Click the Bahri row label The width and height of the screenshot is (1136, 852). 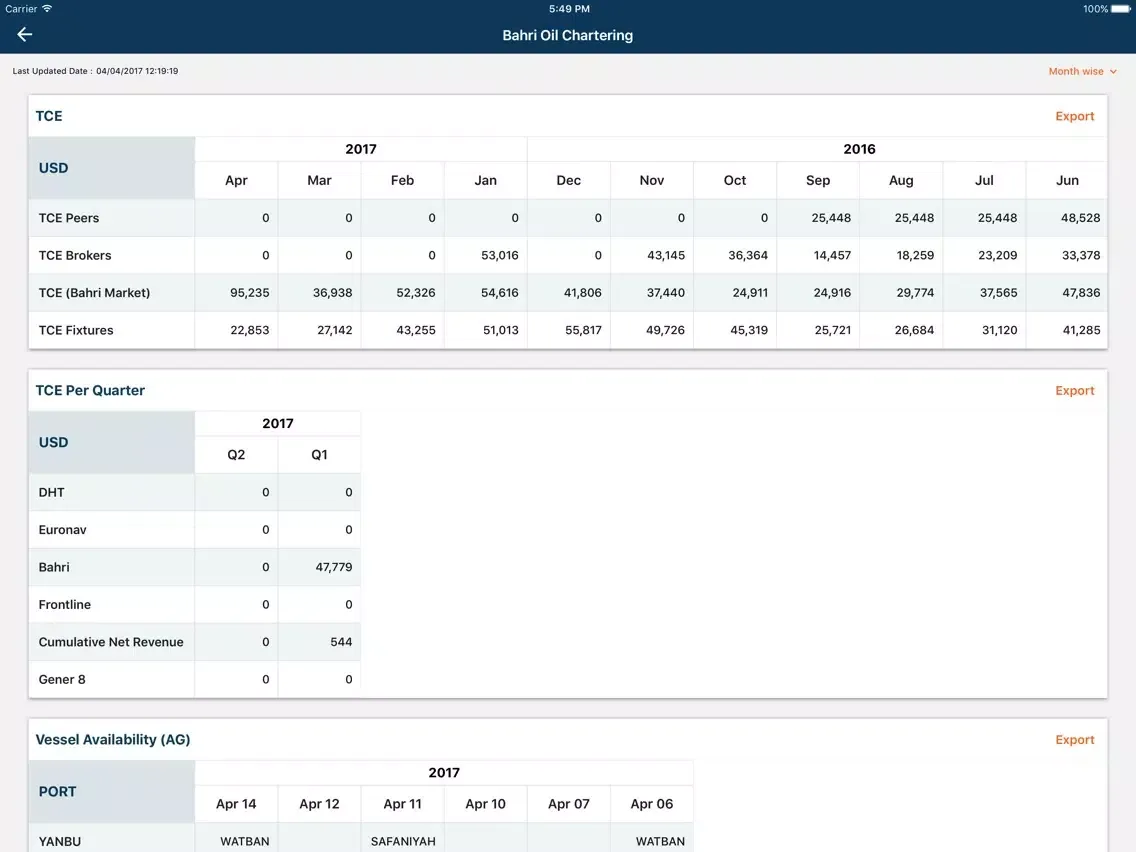pos(54,567)
